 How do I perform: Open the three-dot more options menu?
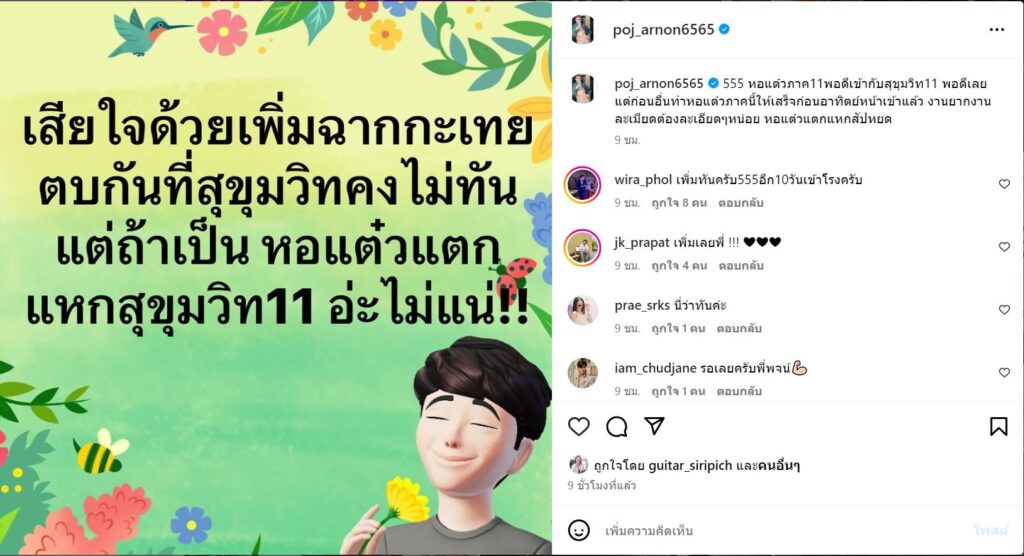click(x=996, y=29)
